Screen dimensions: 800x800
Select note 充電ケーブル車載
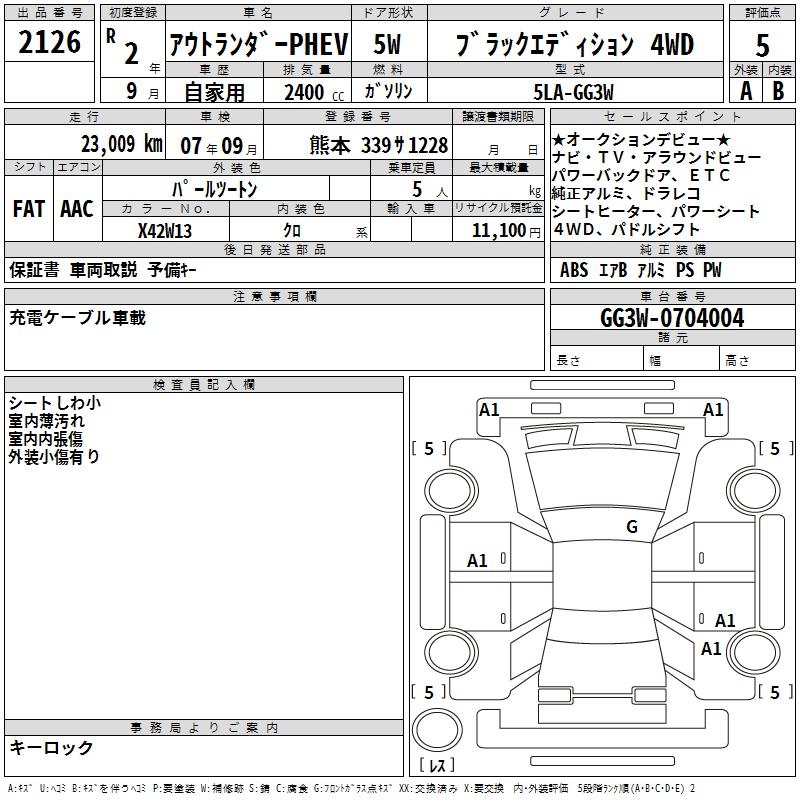click(x=78, y=317)
